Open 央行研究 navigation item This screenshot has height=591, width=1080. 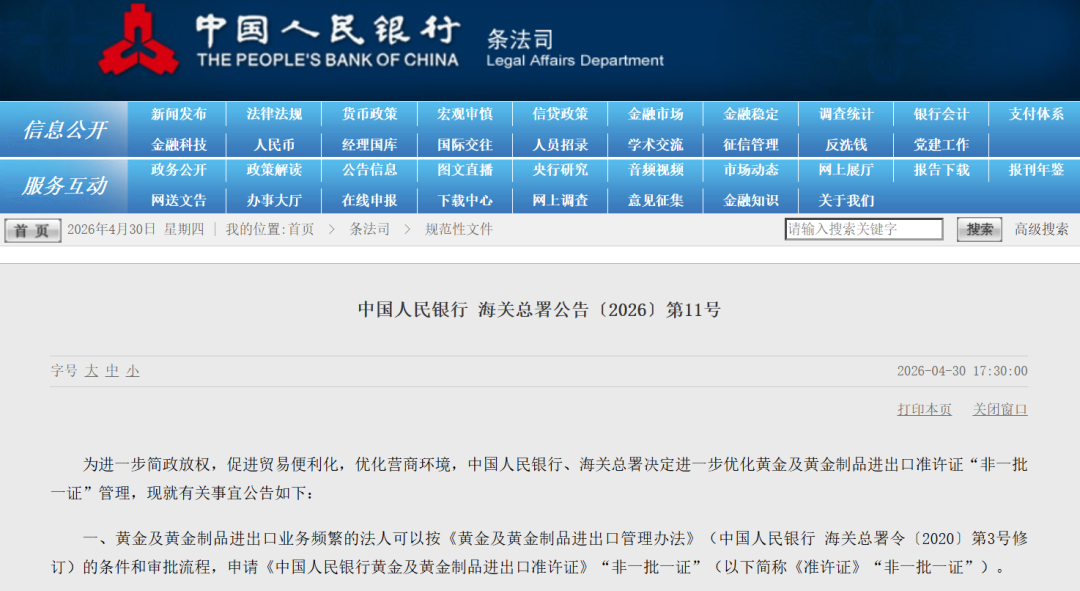560,170
